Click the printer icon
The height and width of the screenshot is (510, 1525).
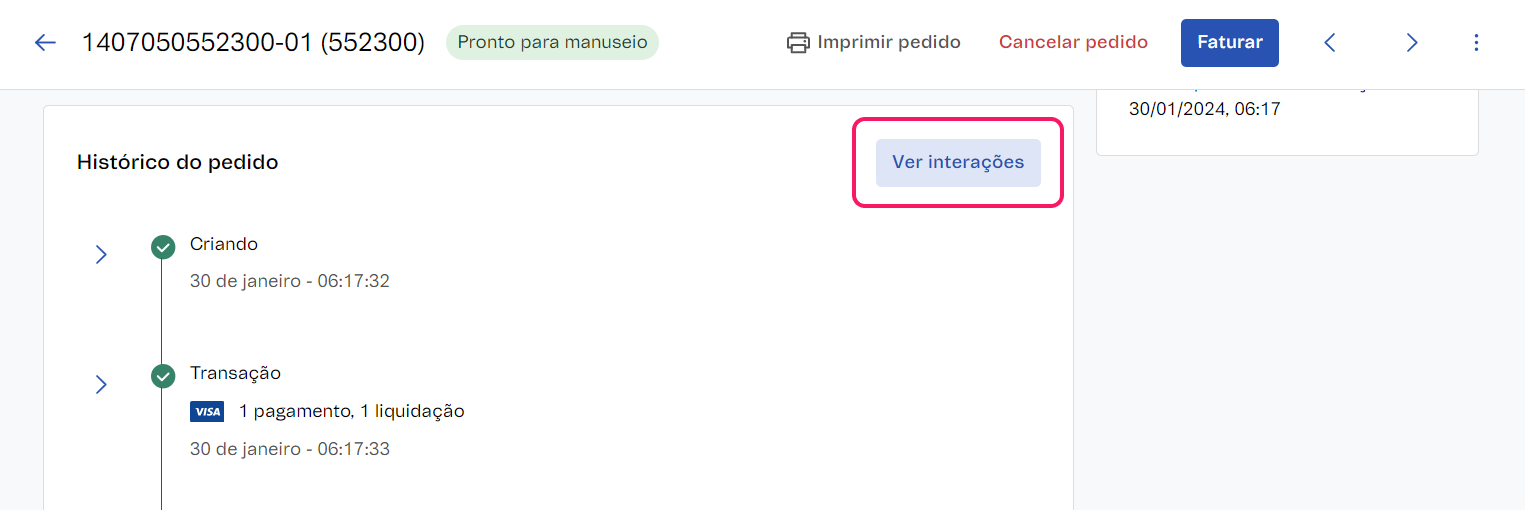pos(798,43)
